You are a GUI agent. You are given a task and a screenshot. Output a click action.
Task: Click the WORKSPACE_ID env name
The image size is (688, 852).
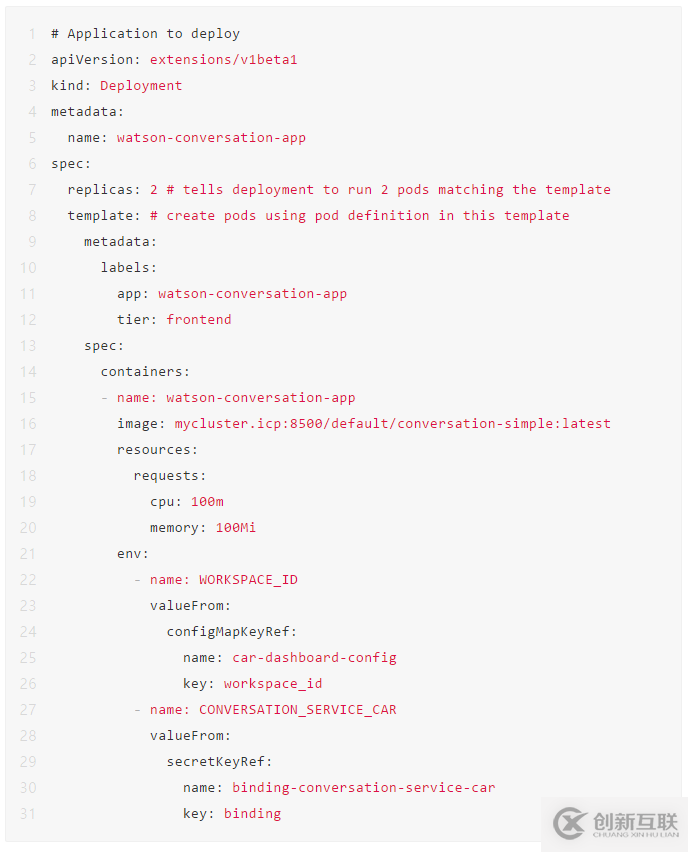tap(248, 580)
